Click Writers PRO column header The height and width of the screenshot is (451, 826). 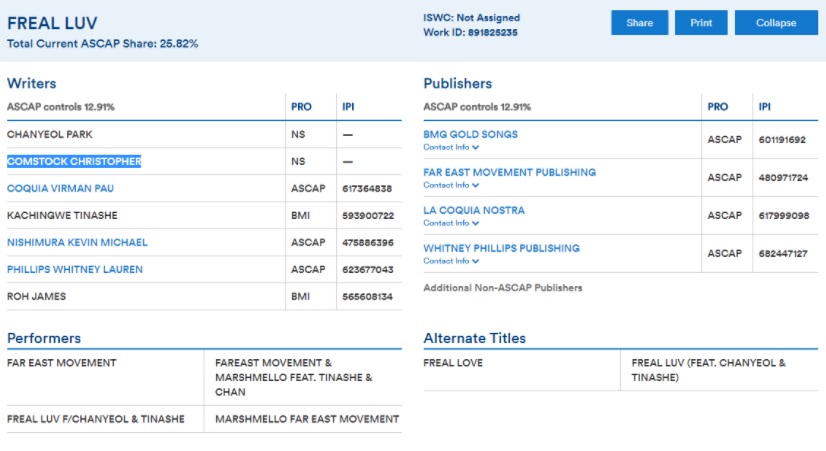(301, 107)
